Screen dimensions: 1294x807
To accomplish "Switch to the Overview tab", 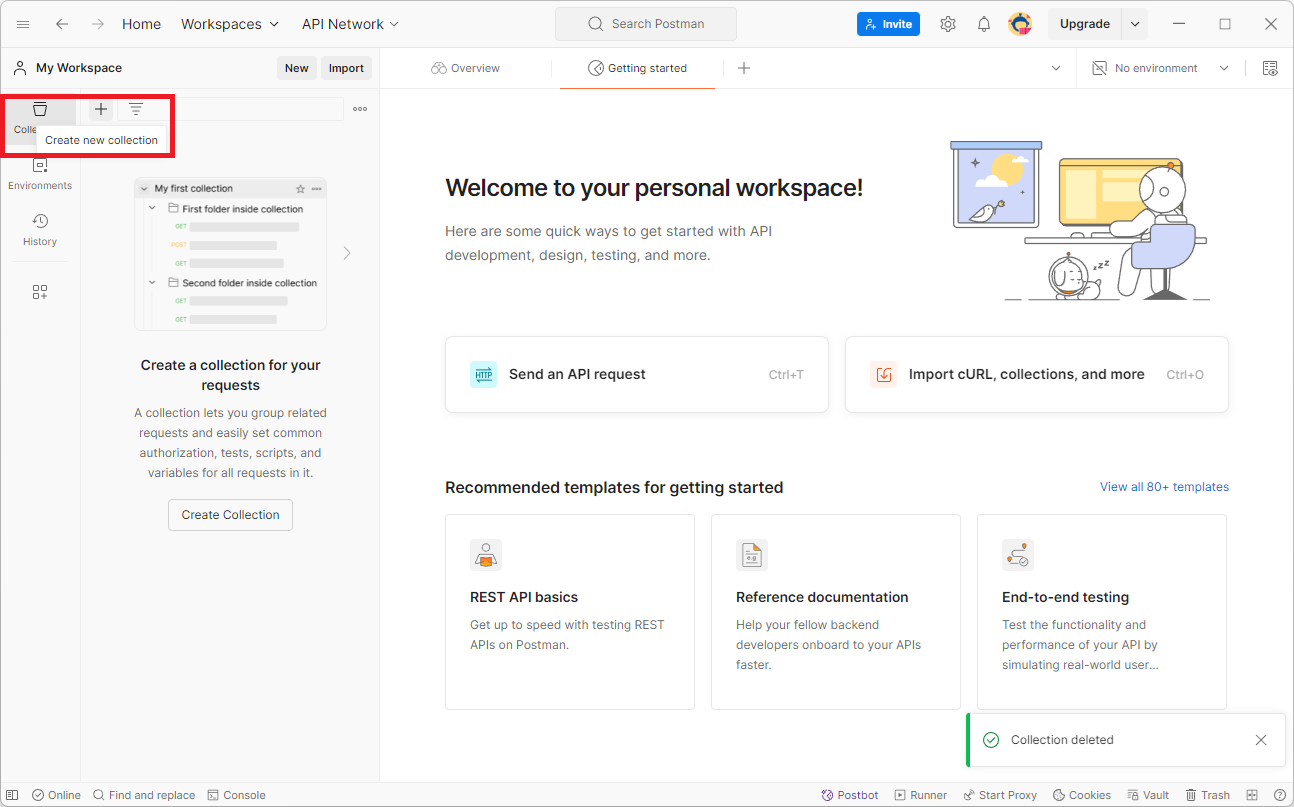I will [465, 68].
